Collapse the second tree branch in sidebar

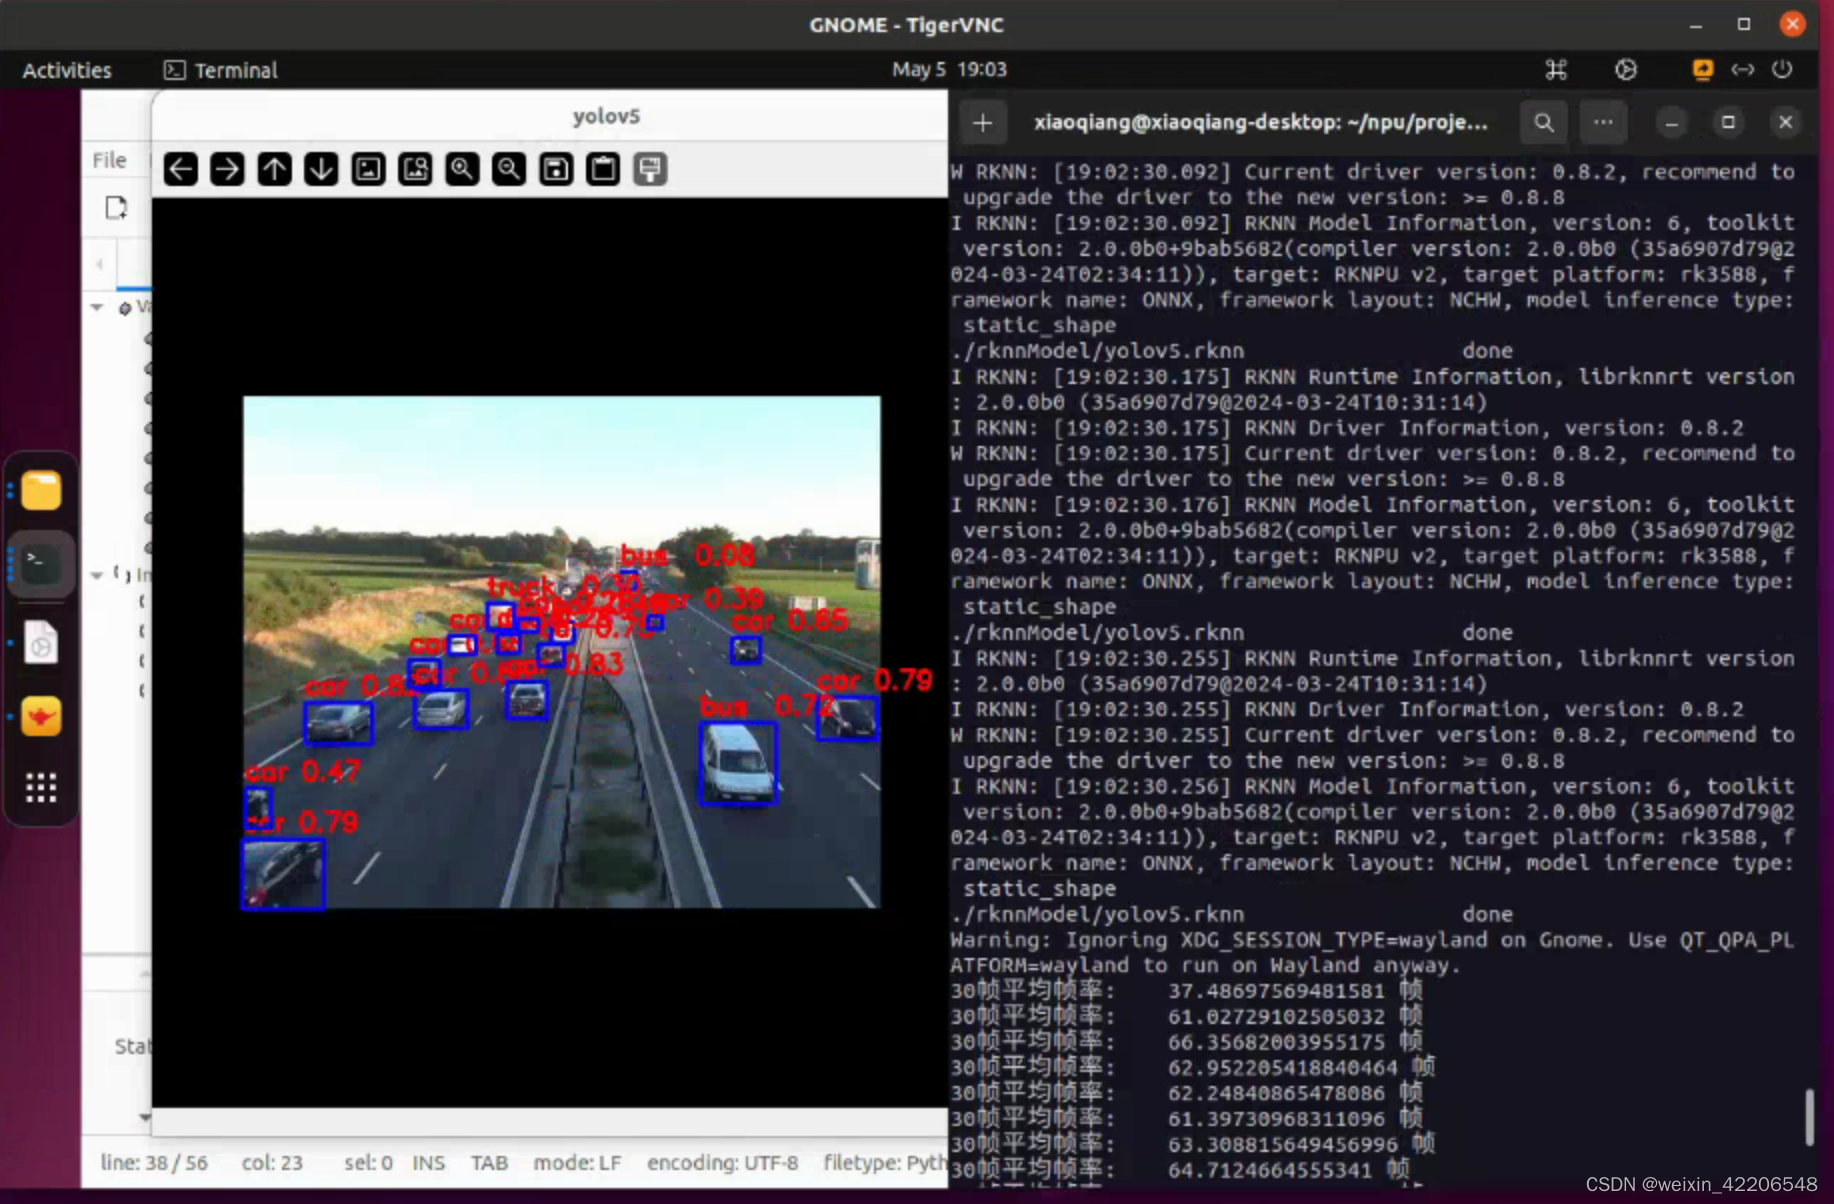click(x=97, y=574)
